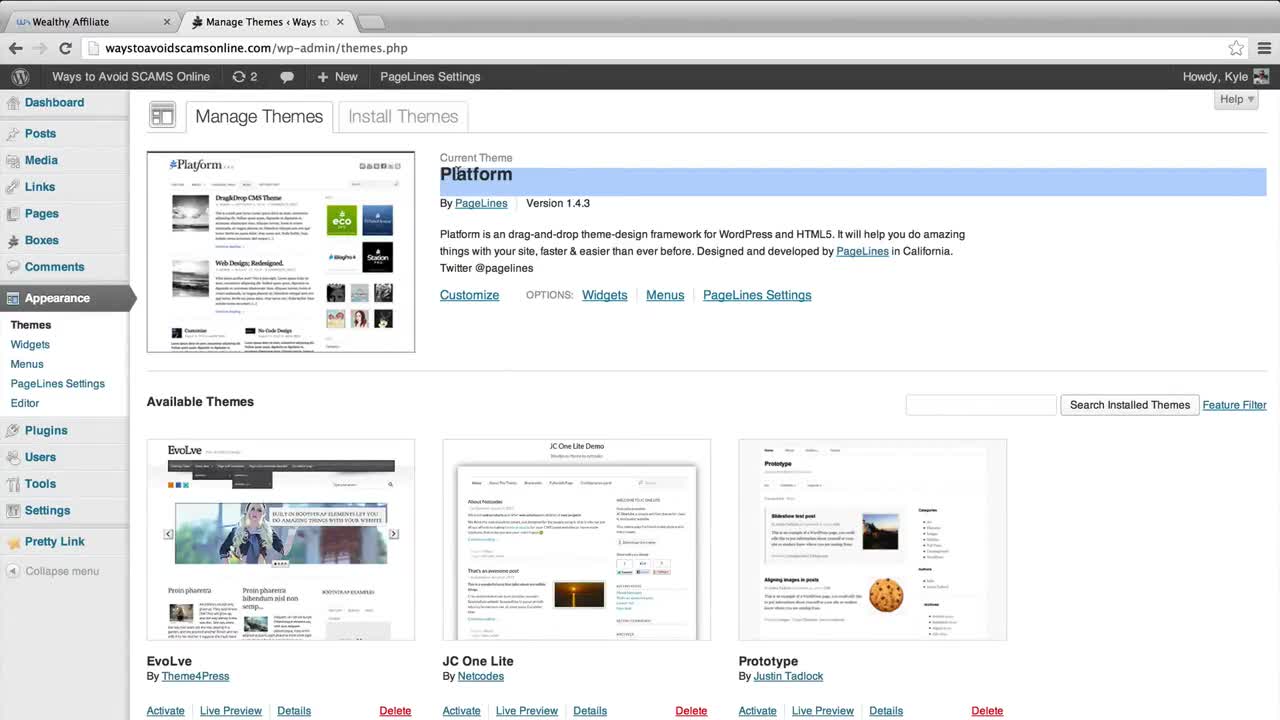This screenshot has height=720, width=1280.
Task: Click PageLines Settings in the admin bar
Action: [430, 76]
